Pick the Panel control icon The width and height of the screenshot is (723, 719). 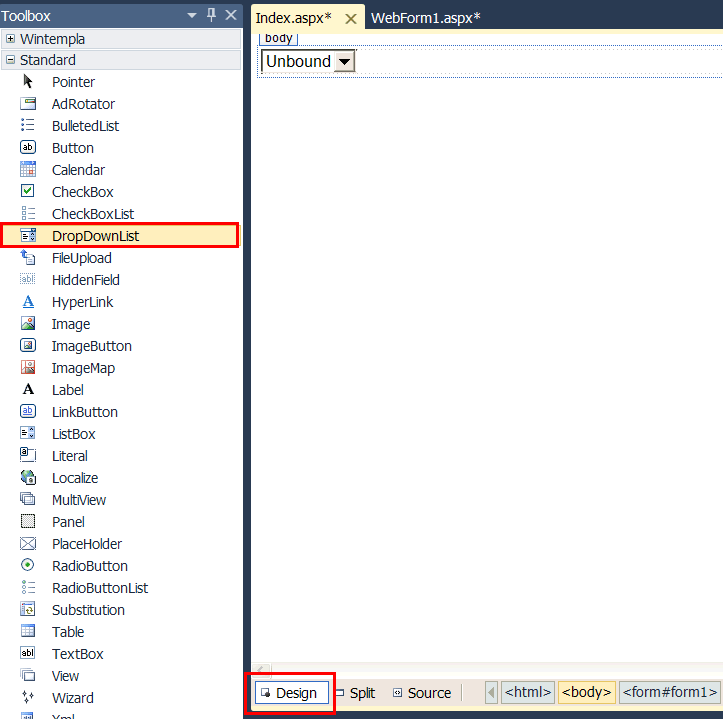[x=28, y=522]
